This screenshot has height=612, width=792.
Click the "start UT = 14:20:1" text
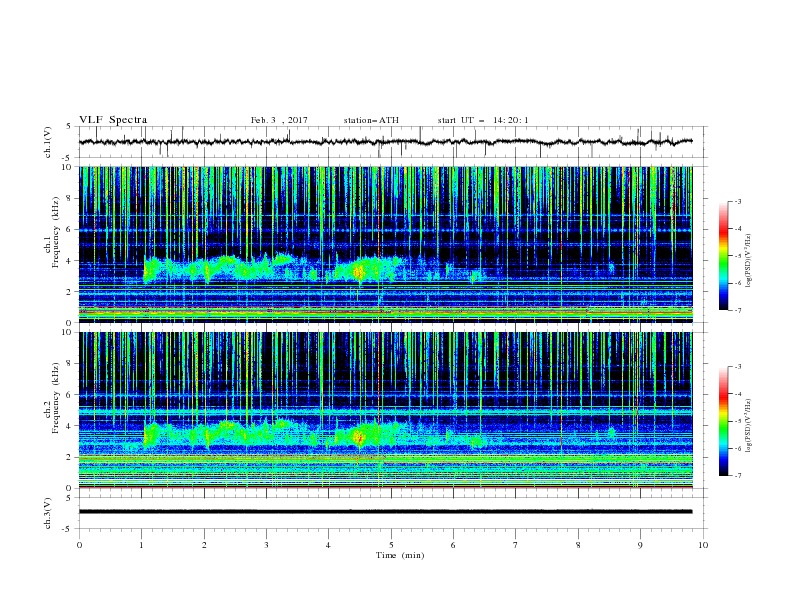coord(483,120)
